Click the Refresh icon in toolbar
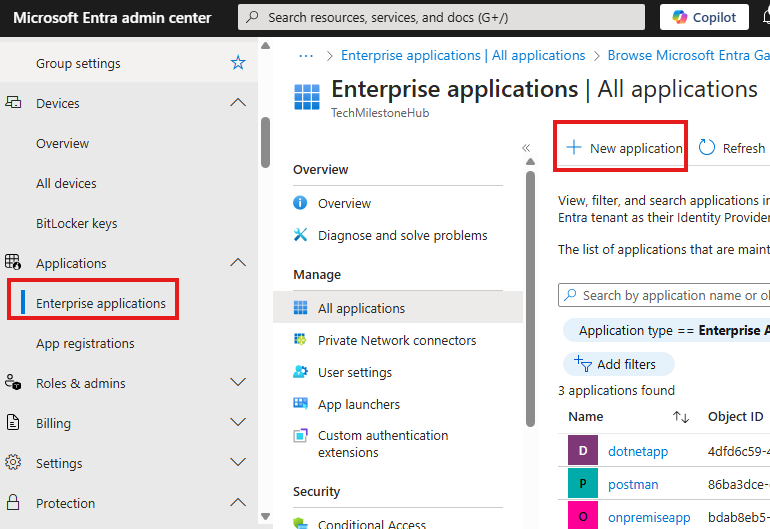Viewport: 770px width, 529px height. [707, 148]
